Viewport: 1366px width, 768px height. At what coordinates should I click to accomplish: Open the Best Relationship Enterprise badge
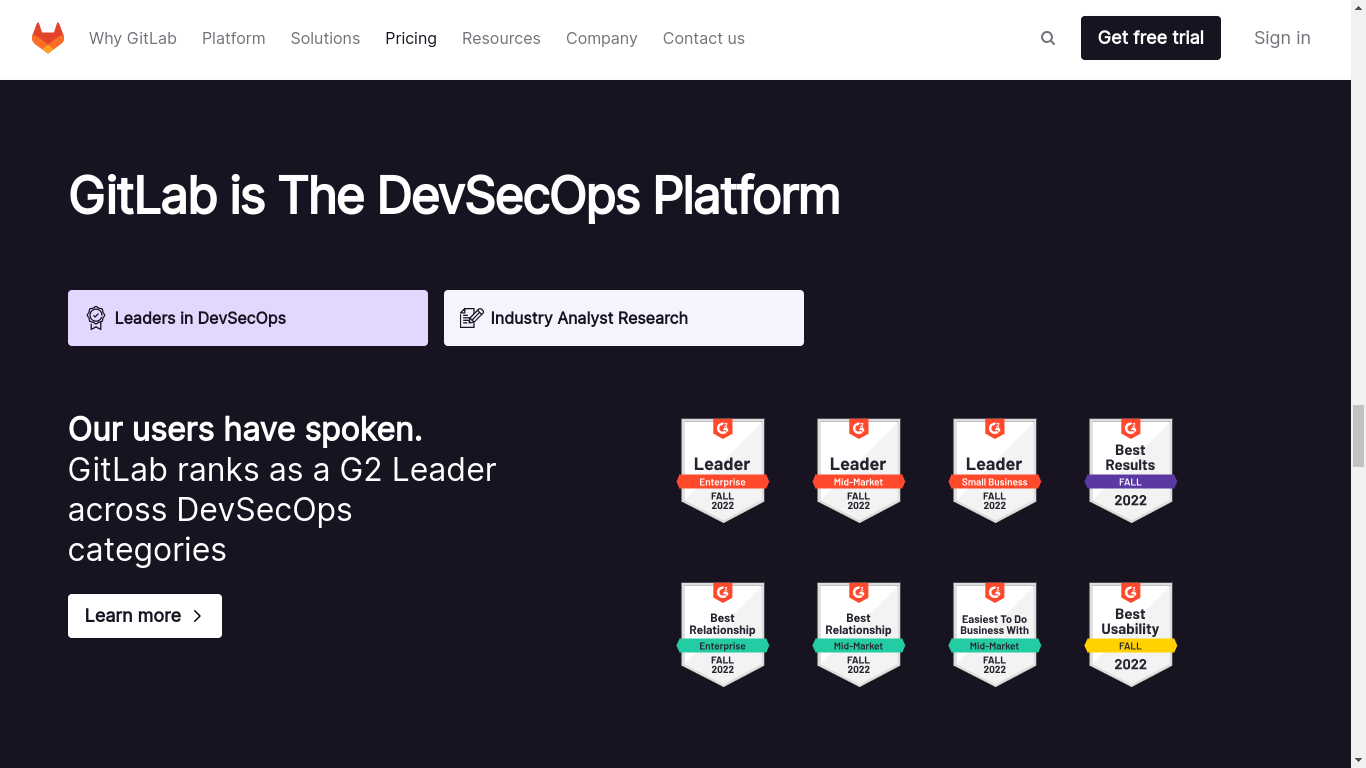click(723, 634)
